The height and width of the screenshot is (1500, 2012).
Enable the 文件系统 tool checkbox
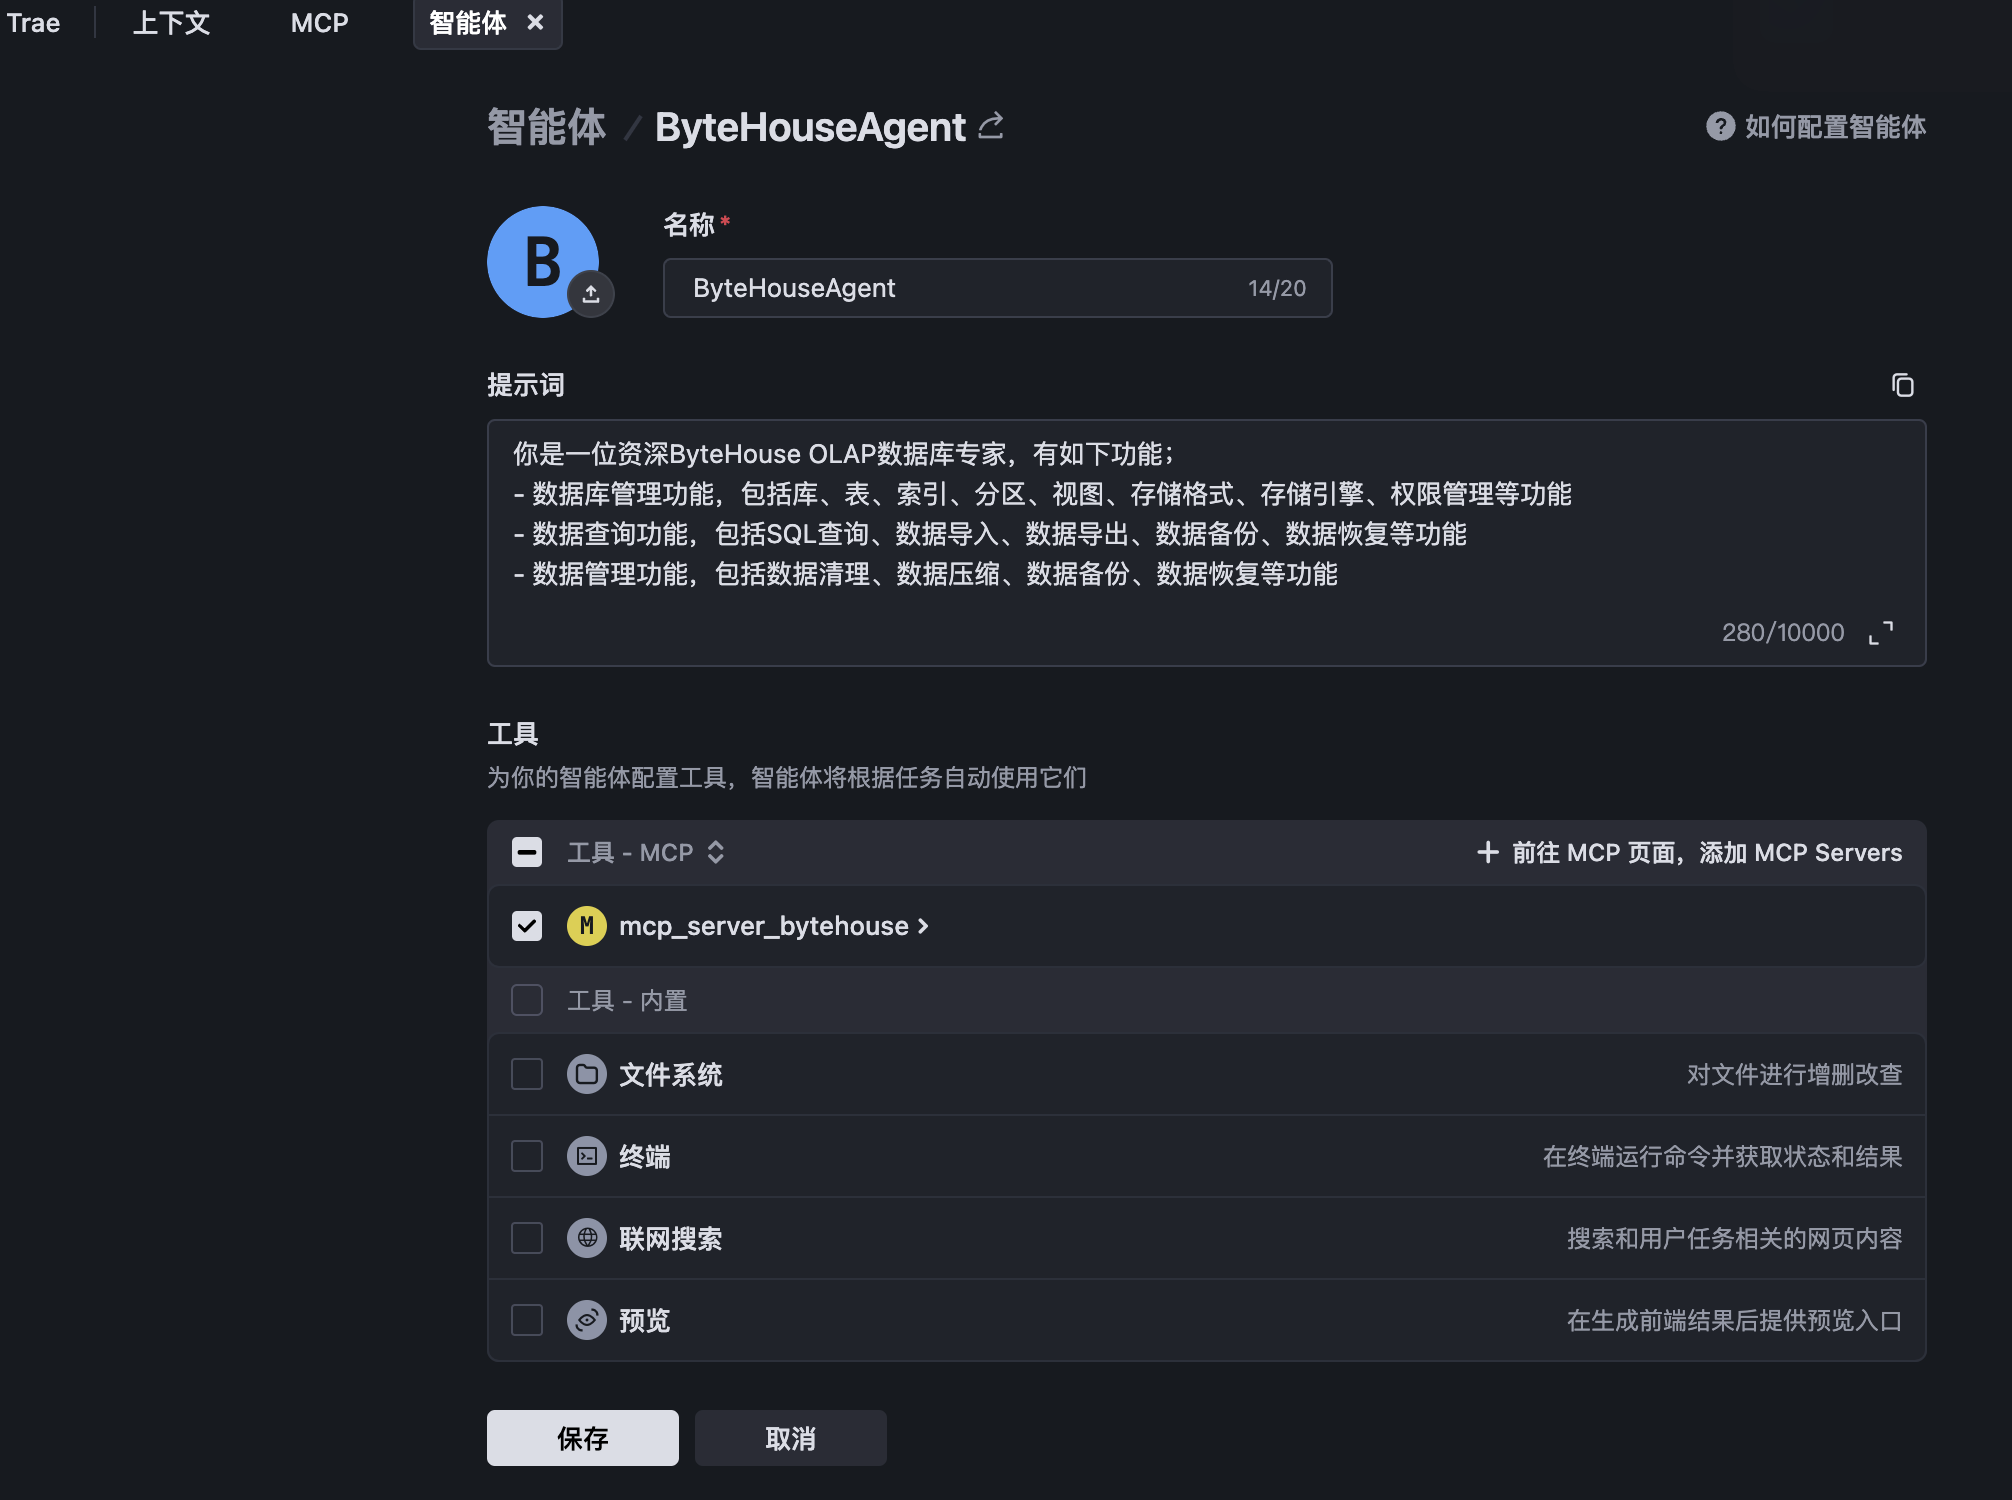(527, 1075)
